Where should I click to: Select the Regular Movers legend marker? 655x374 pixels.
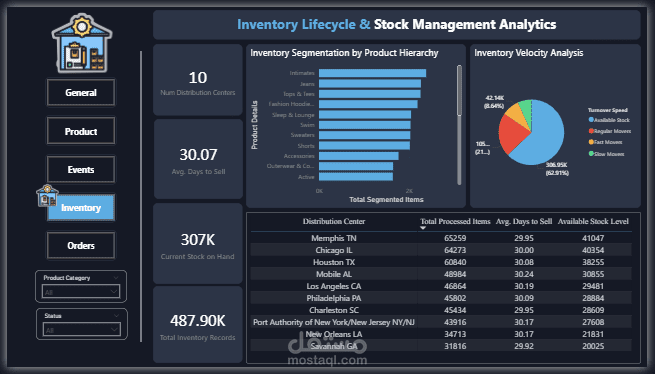591,131
